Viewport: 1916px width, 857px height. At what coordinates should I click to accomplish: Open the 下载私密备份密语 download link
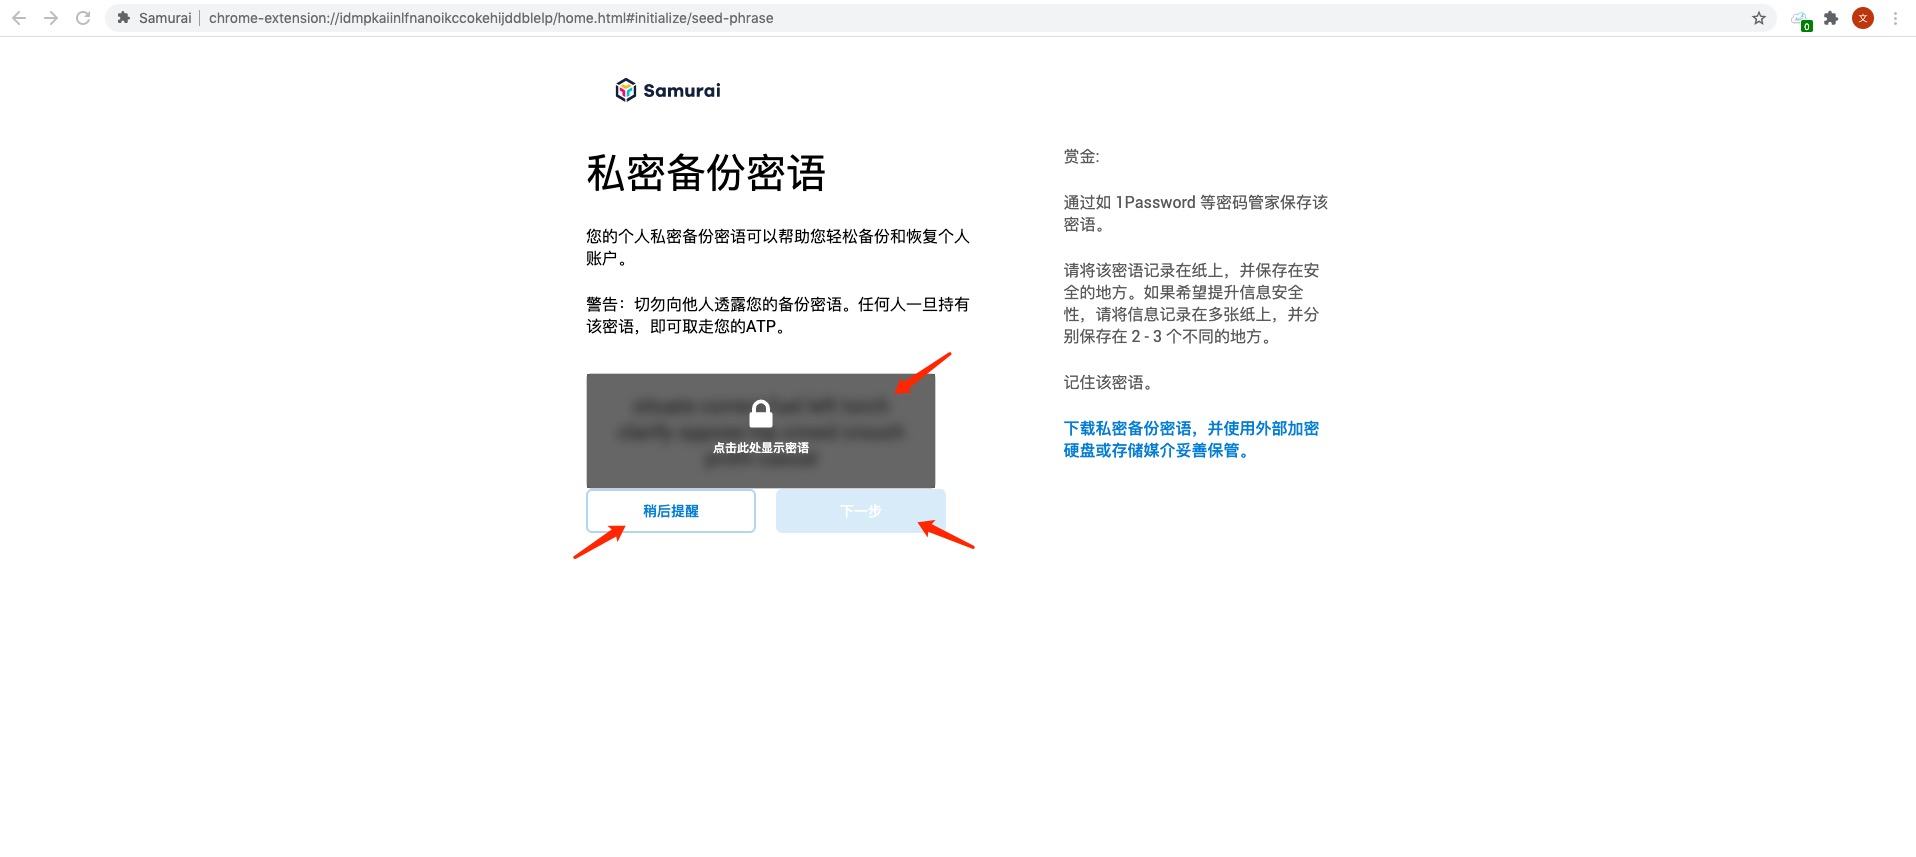point(1191,439)
